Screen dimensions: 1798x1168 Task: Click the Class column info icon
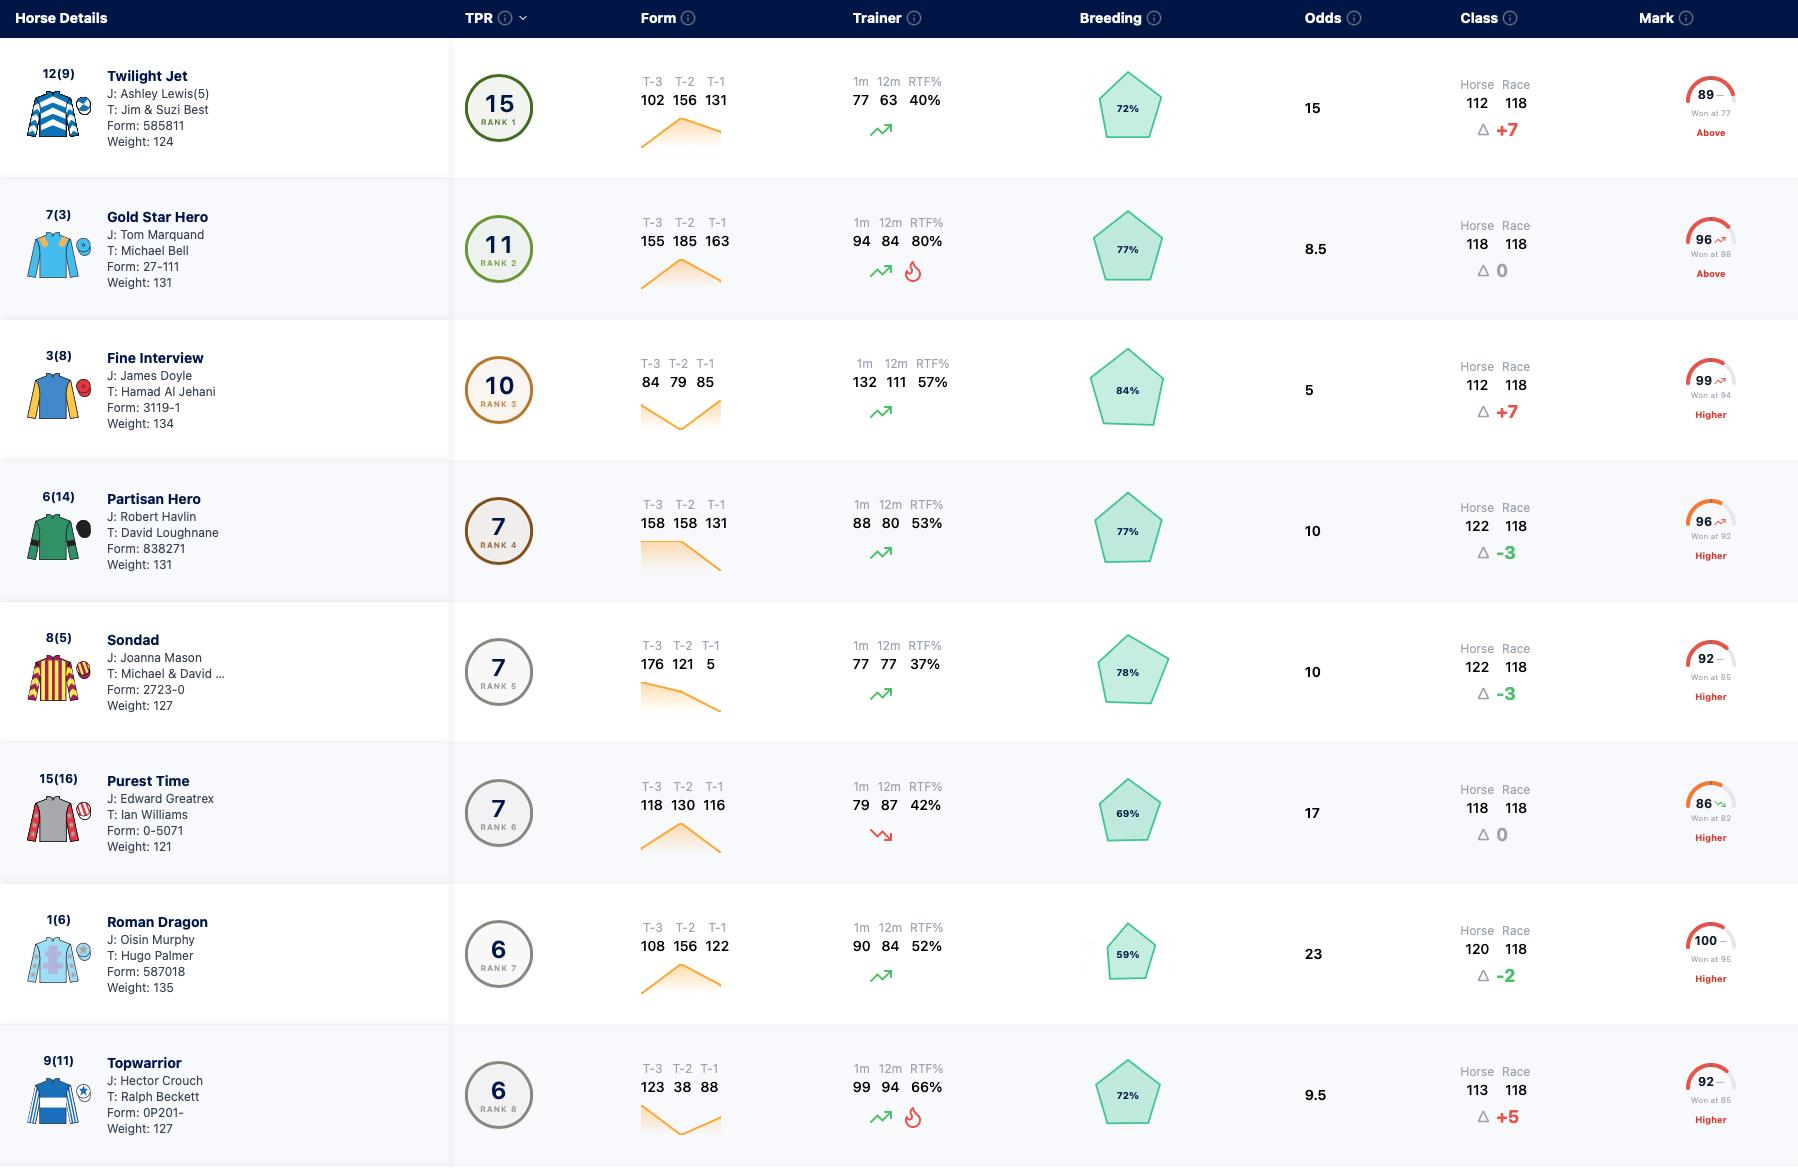point(1510,18)
